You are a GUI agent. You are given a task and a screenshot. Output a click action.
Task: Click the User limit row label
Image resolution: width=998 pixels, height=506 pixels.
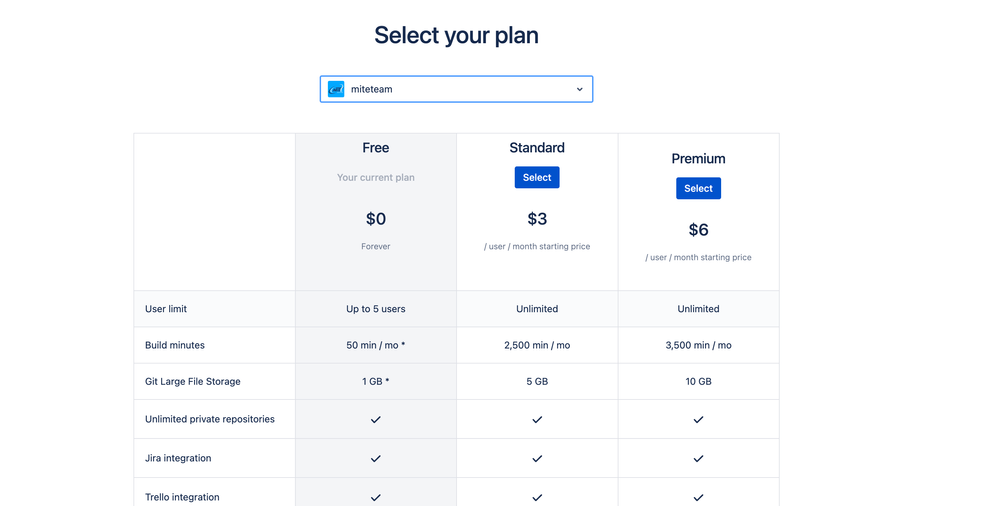(166, 309)
